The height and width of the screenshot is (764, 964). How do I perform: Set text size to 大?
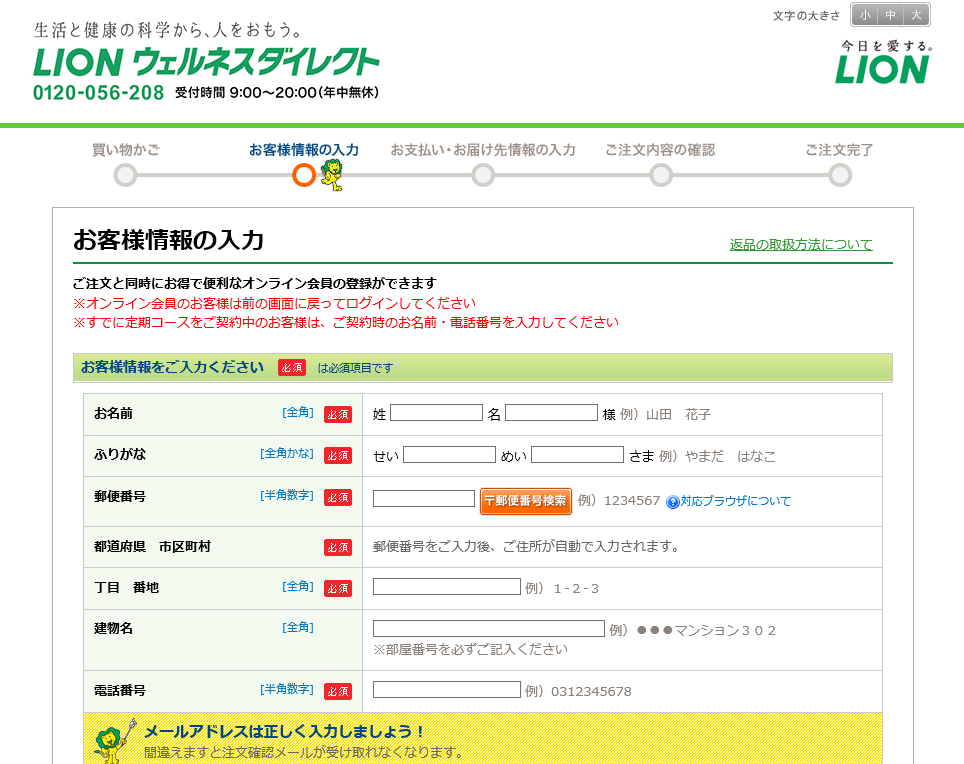916,15
